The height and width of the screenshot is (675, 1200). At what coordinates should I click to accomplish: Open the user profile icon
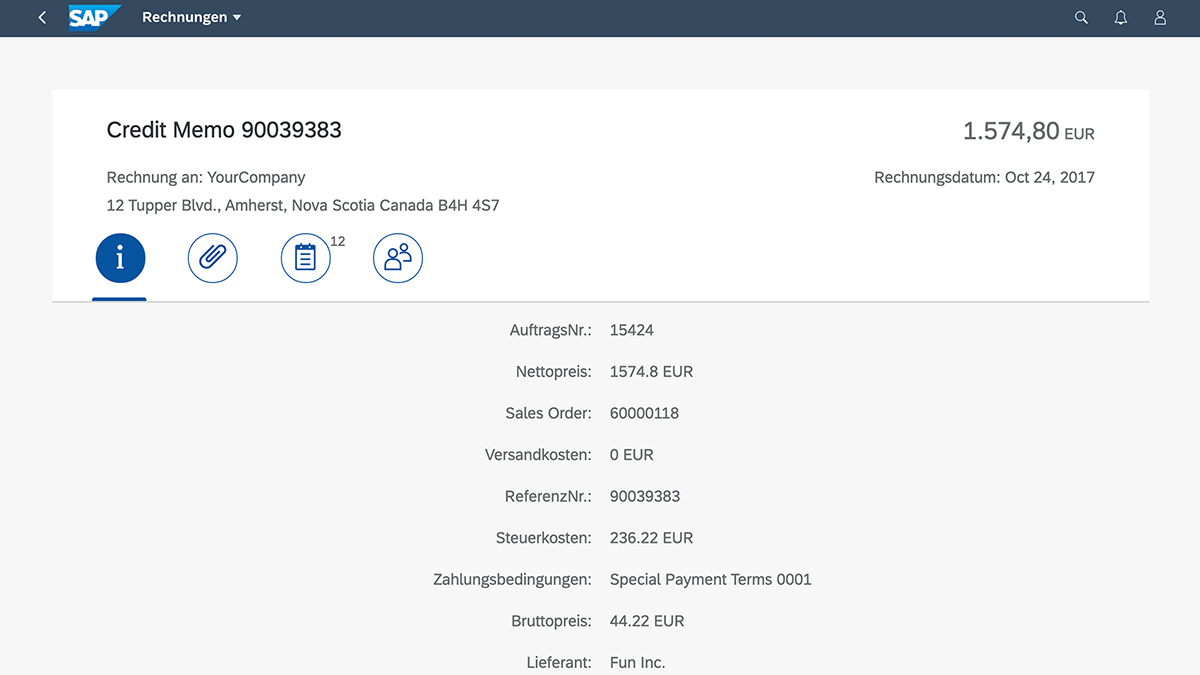(1160, 18)
